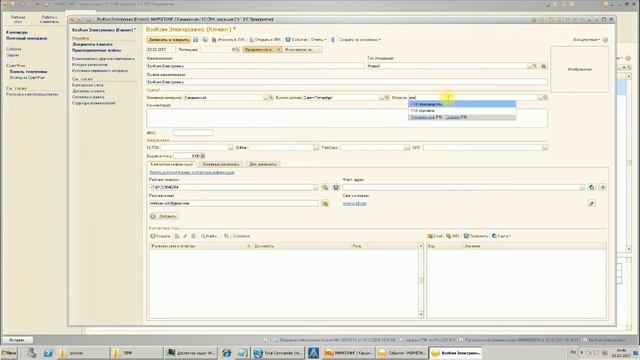Click the green call icon beside phone field
Screen dimensions: 640x360
coord(325,187)
